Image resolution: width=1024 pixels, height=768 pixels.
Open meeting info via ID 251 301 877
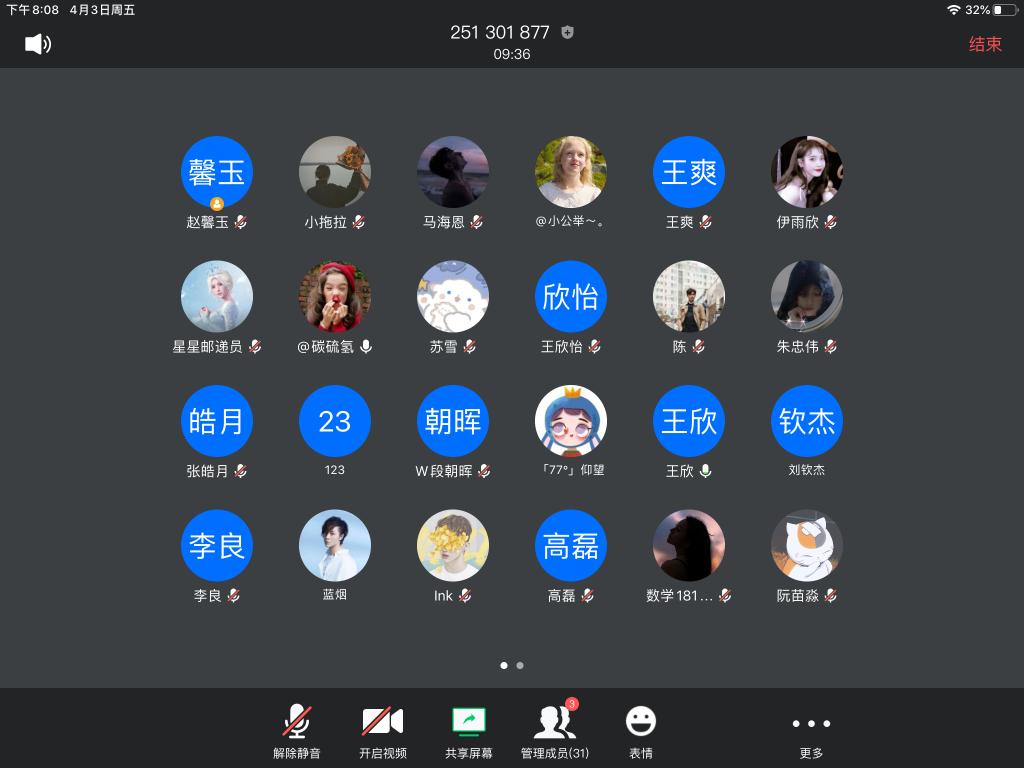click(499, 32)
